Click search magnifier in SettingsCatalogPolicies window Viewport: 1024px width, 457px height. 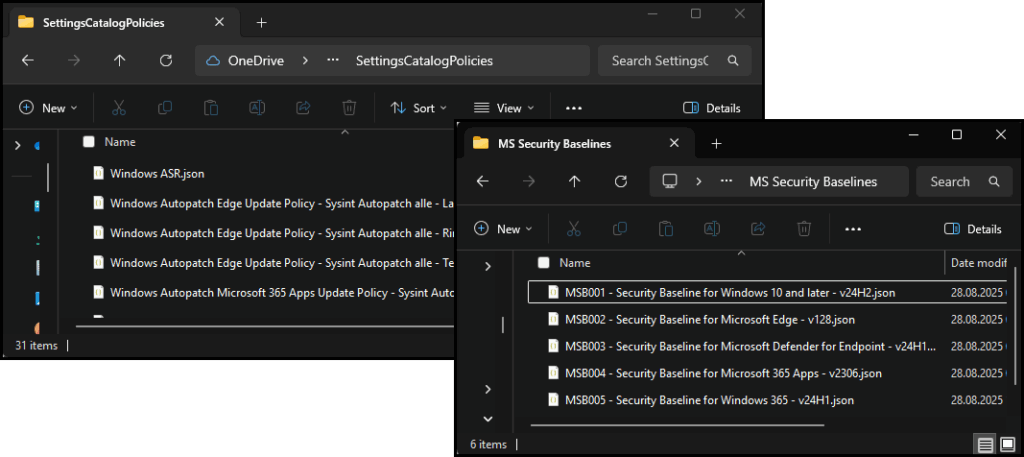[x=733, y=61]
